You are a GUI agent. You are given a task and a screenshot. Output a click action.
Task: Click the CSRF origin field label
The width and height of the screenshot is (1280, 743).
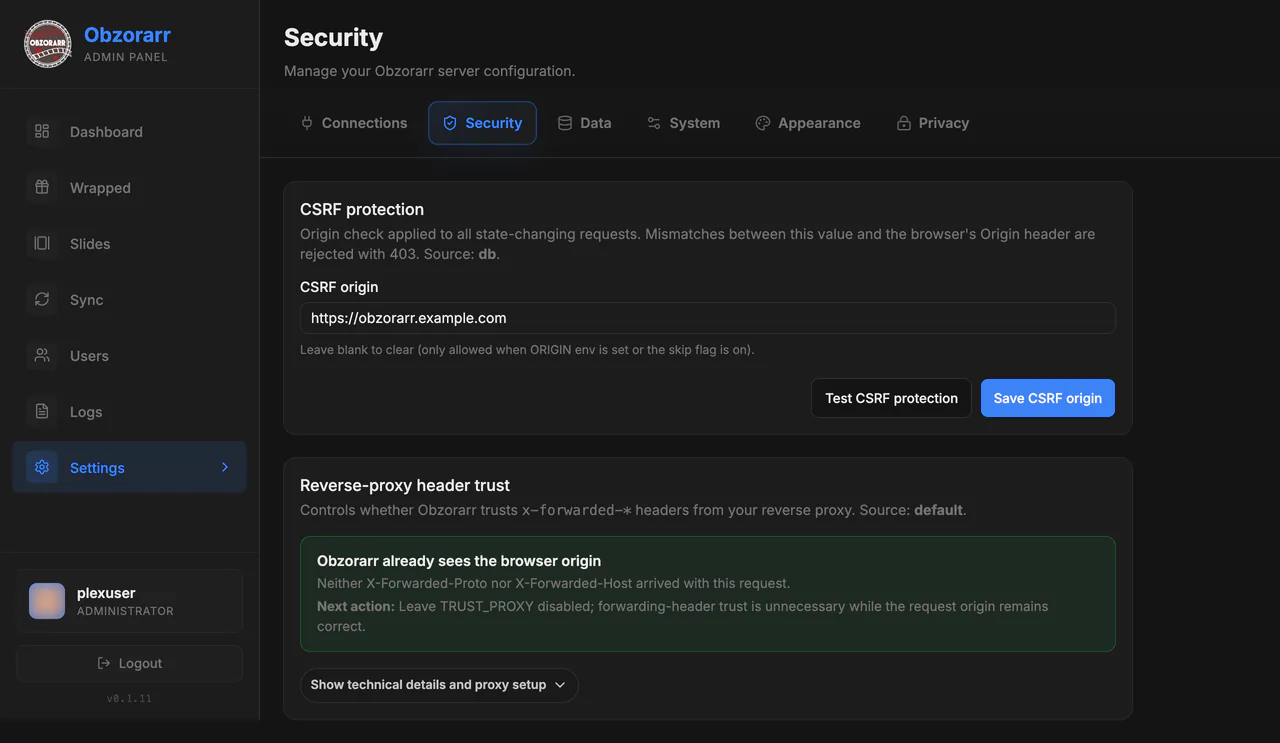[339, 287]
